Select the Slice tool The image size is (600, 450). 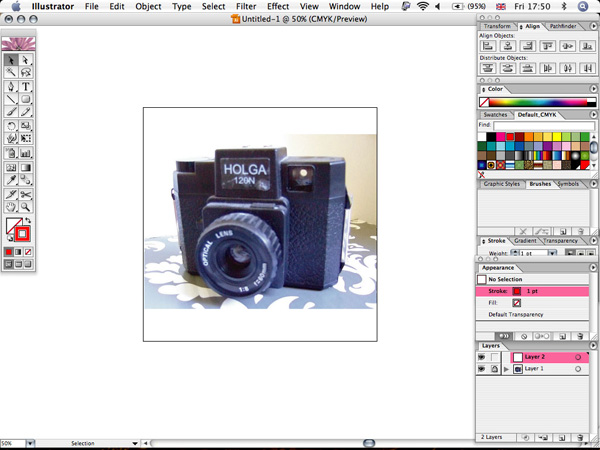[x=11, y=194]
